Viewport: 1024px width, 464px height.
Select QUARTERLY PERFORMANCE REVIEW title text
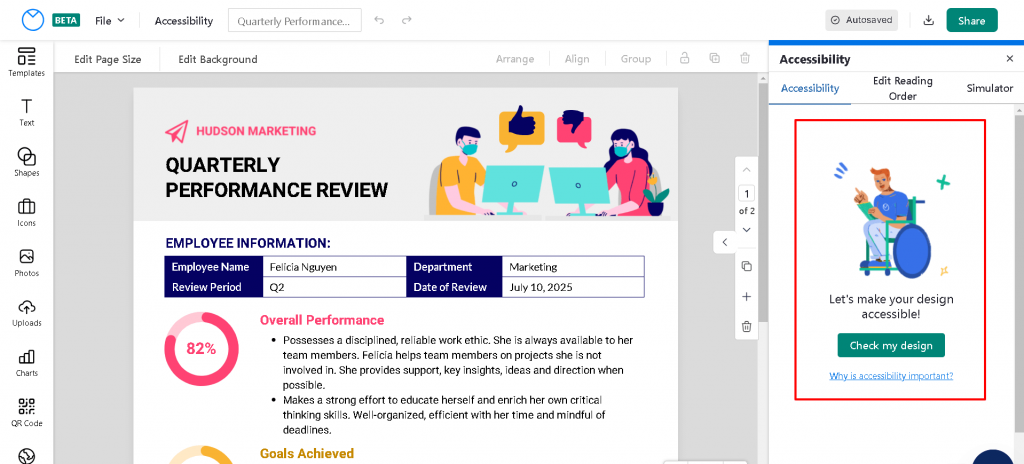[x=276, y=177]
